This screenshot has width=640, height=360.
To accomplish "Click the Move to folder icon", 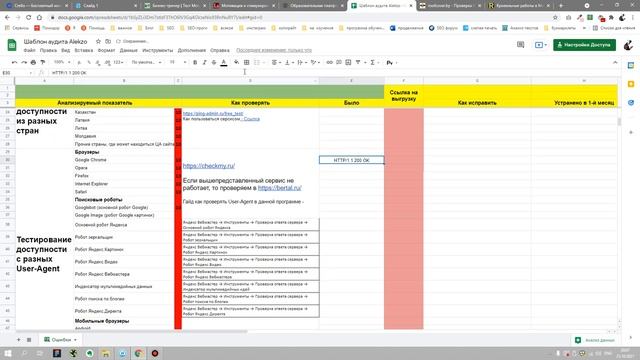I will click(x=108, y=42).
